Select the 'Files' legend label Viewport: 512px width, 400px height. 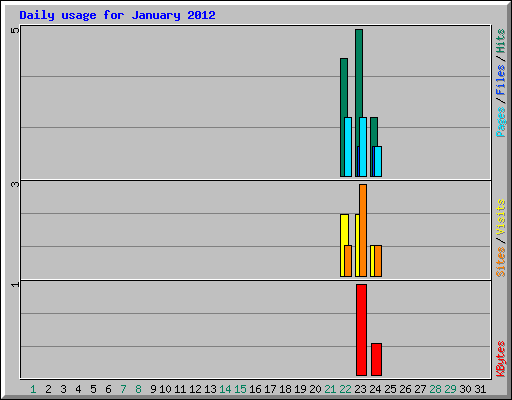pyautogui.click(x=501, y=79)
